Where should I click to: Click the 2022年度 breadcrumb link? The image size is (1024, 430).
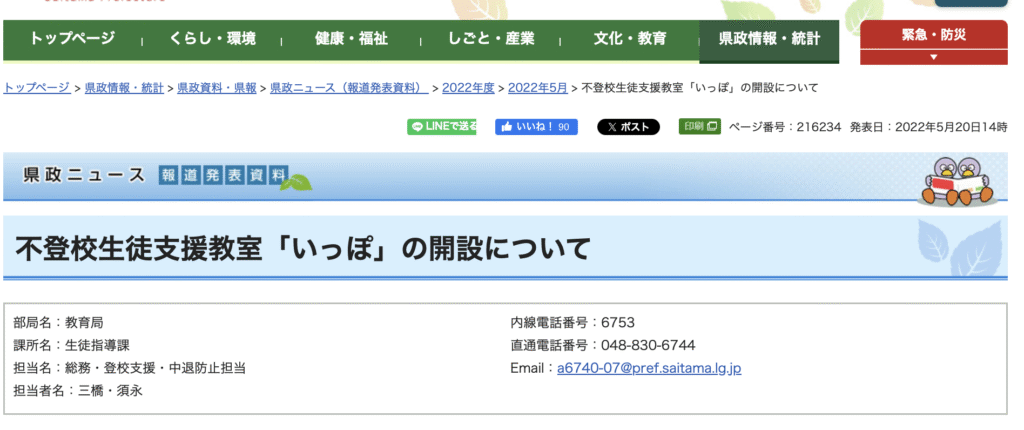click(x=468, y=88)
